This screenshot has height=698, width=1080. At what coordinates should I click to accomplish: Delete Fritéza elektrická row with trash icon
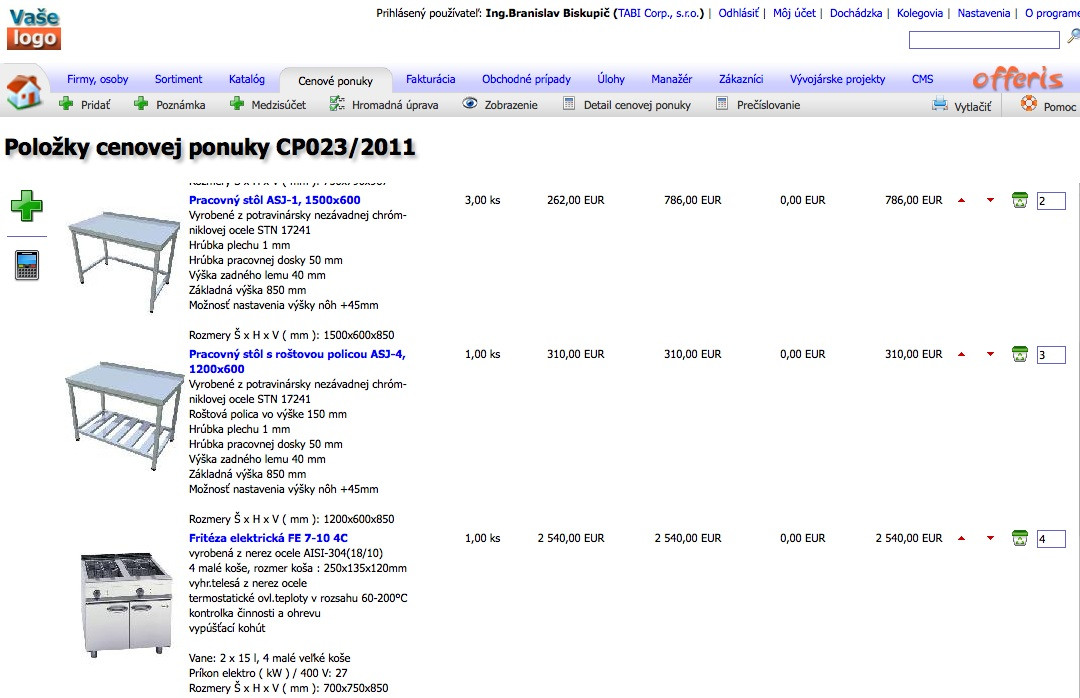1020,538
